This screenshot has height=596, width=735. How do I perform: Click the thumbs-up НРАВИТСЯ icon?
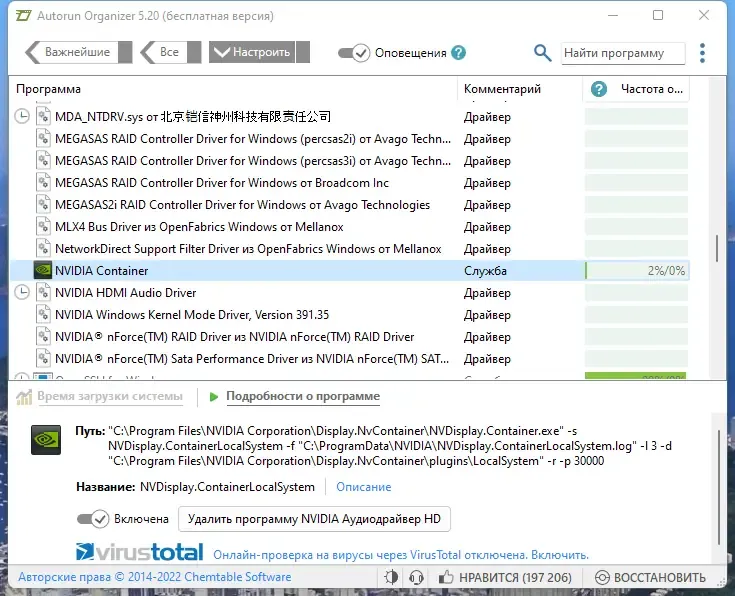click(446, 577)
